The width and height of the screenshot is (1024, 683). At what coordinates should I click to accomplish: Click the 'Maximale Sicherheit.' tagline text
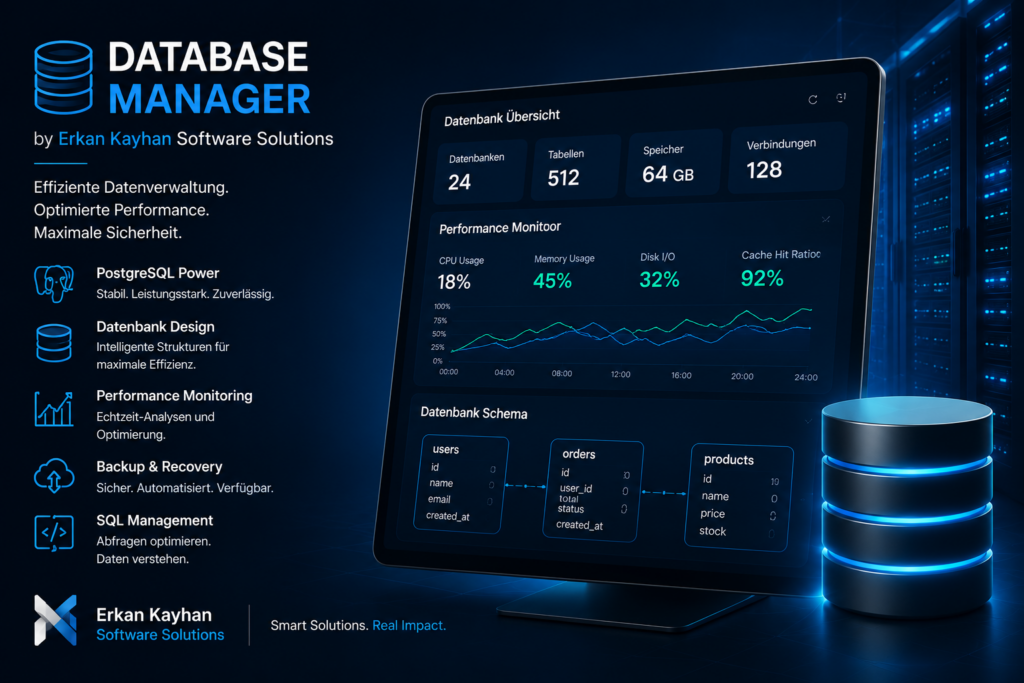point(108,232)
